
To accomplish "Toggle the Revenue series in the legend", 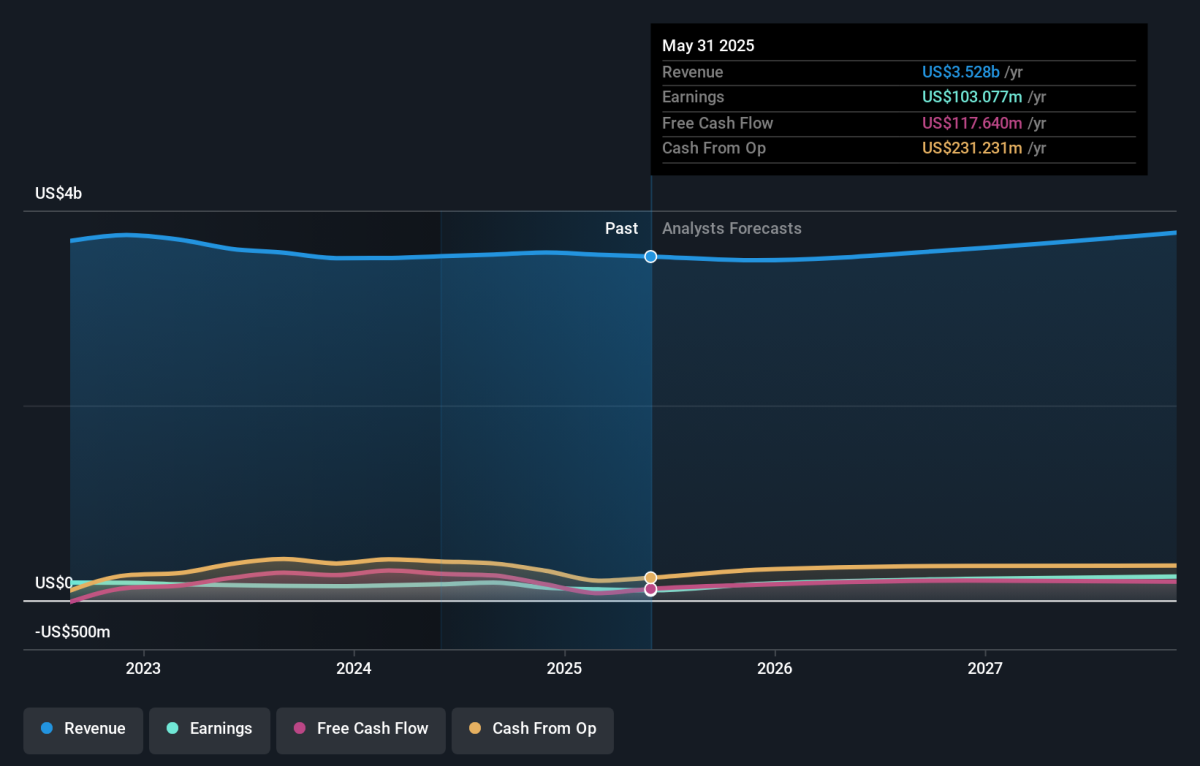I will coord(83,729).
